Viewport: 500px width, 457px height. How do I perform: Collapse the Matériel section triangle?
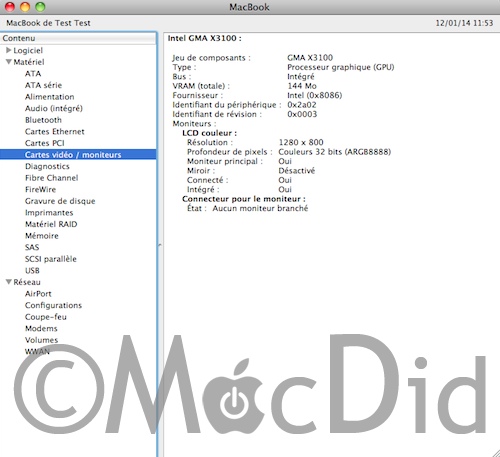pyautogui.click(x=9, y=62)
